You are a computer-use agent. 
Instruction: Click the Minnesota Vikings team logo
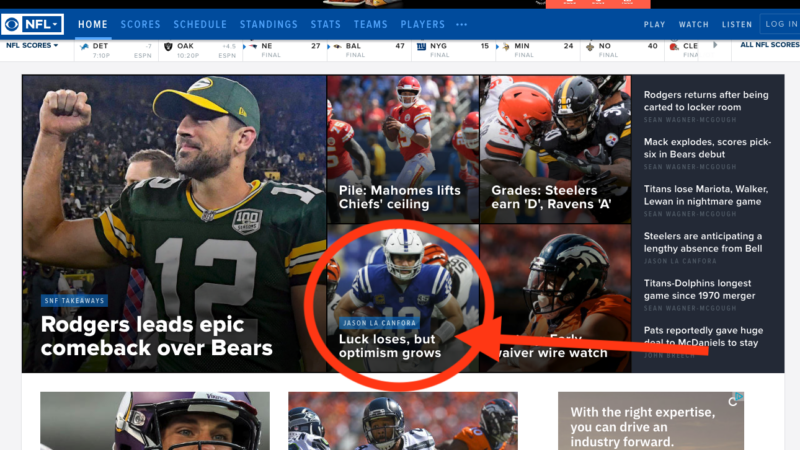(x=506, y=46)
